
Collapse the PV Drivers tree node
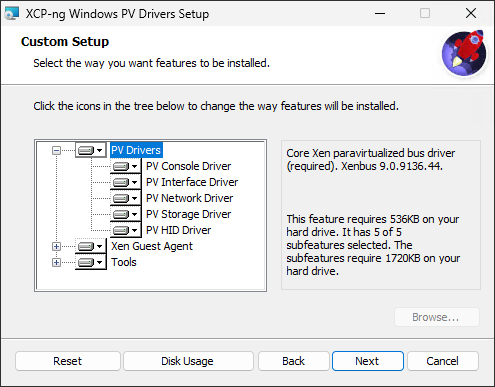point(56,150)
